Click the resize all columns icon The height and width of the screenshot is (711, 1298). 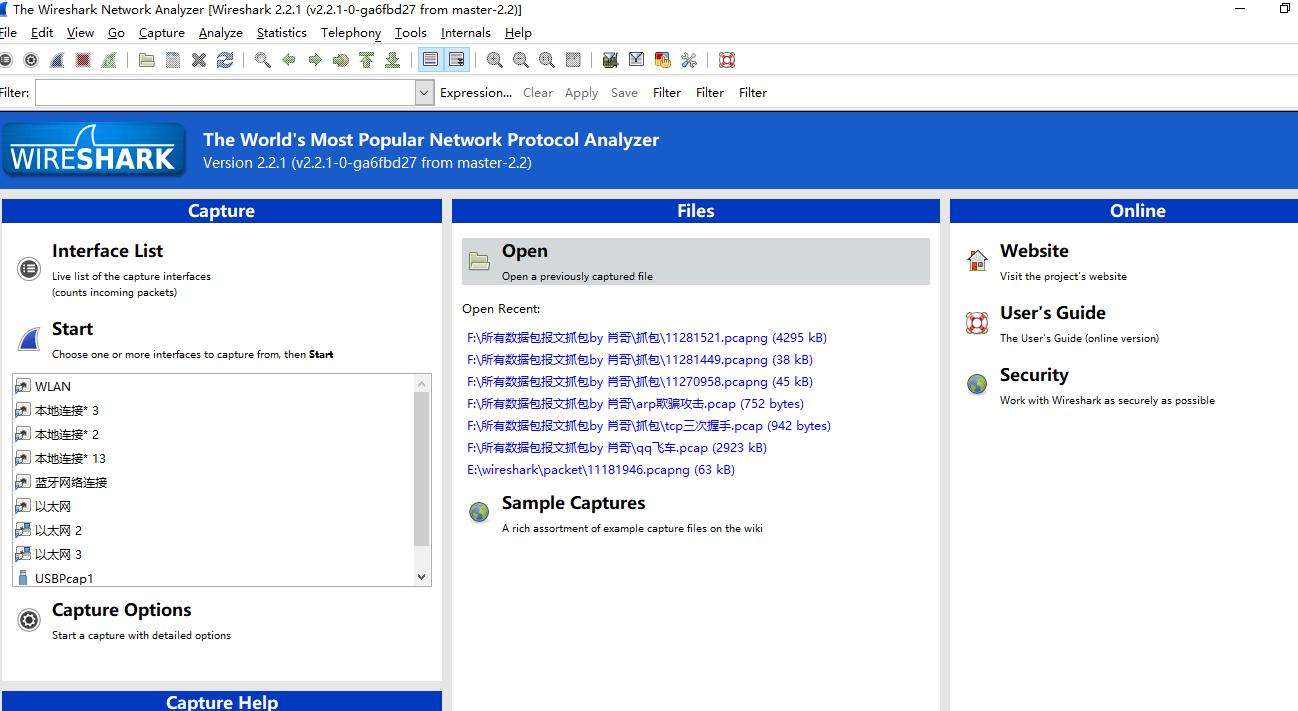point(573,60)
